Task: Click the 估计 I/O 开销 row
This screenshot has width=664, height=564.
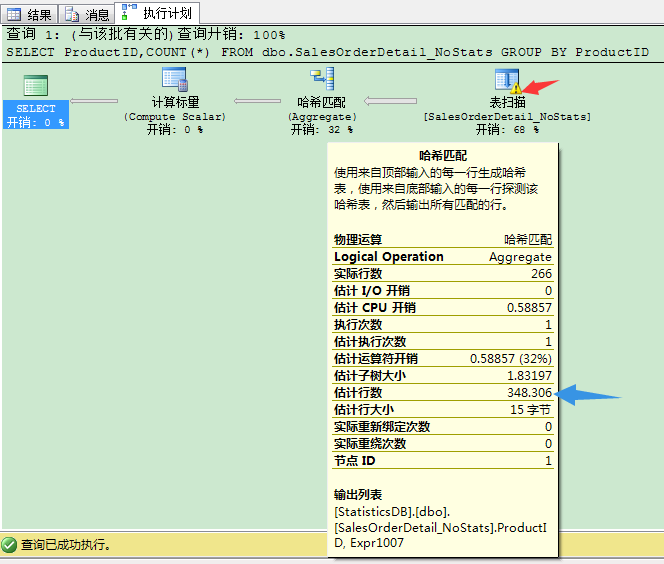Action: tap(443, 290)
